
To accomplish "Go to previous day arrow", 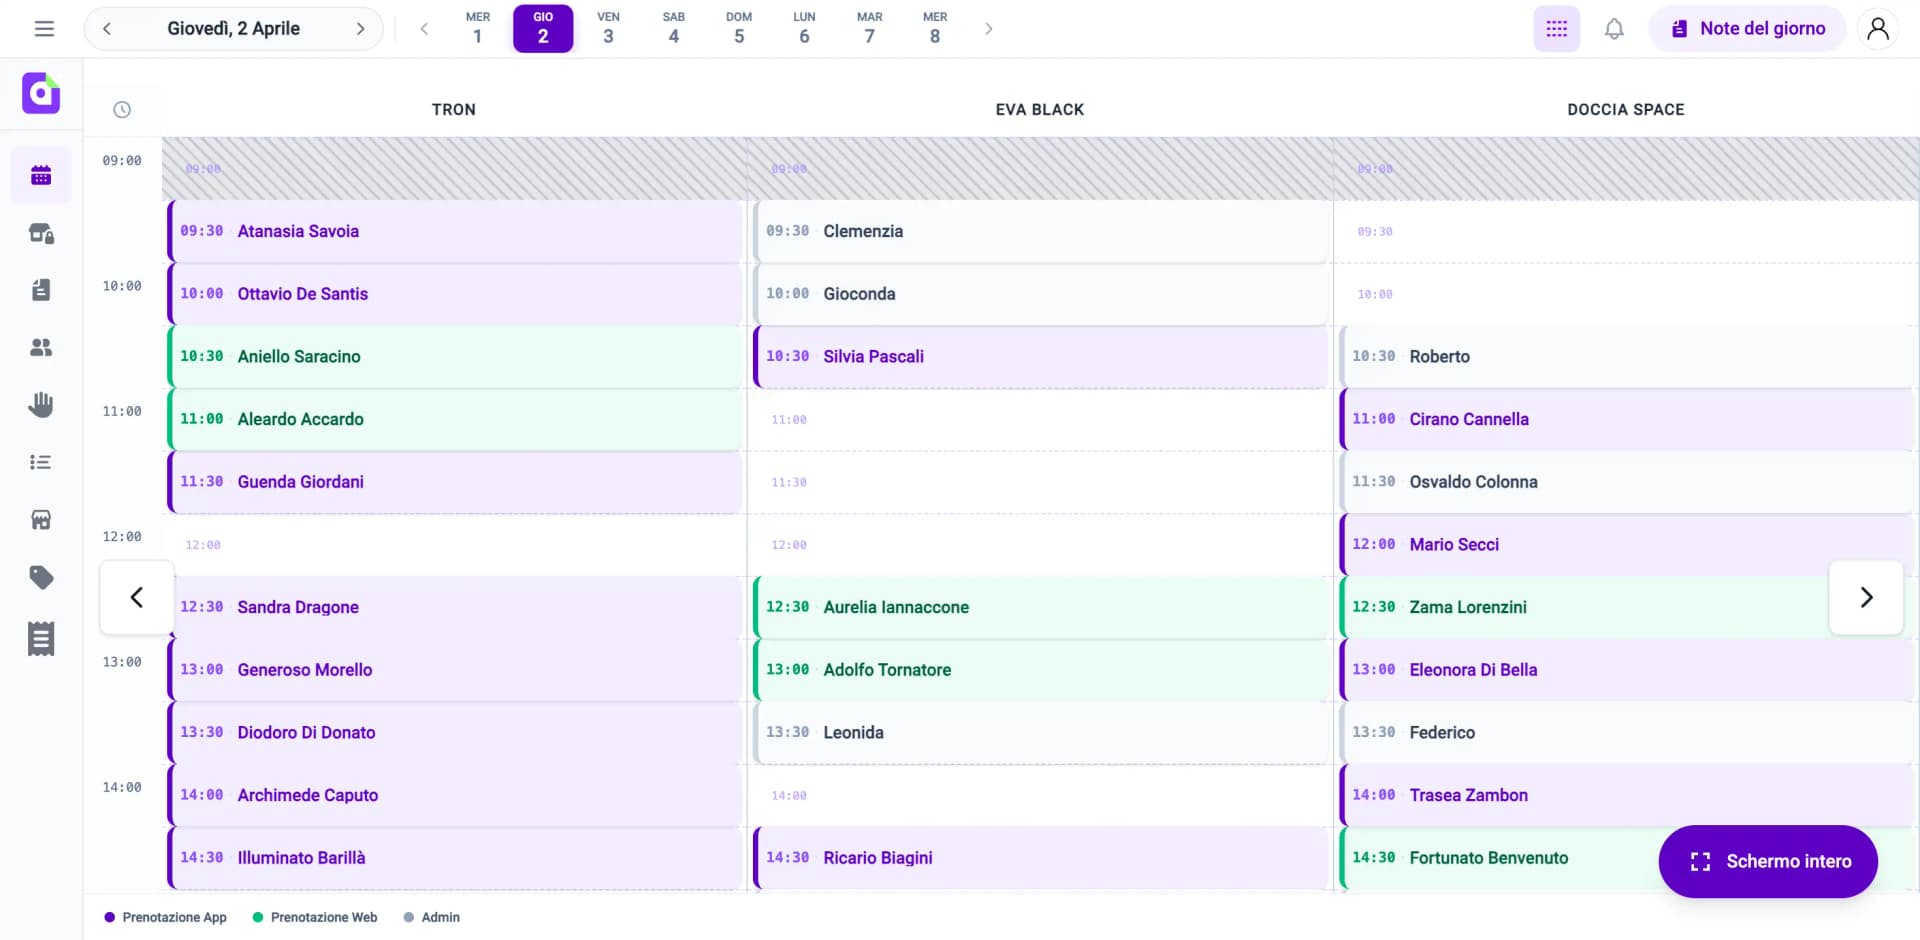I will click(x=107, y=29).
